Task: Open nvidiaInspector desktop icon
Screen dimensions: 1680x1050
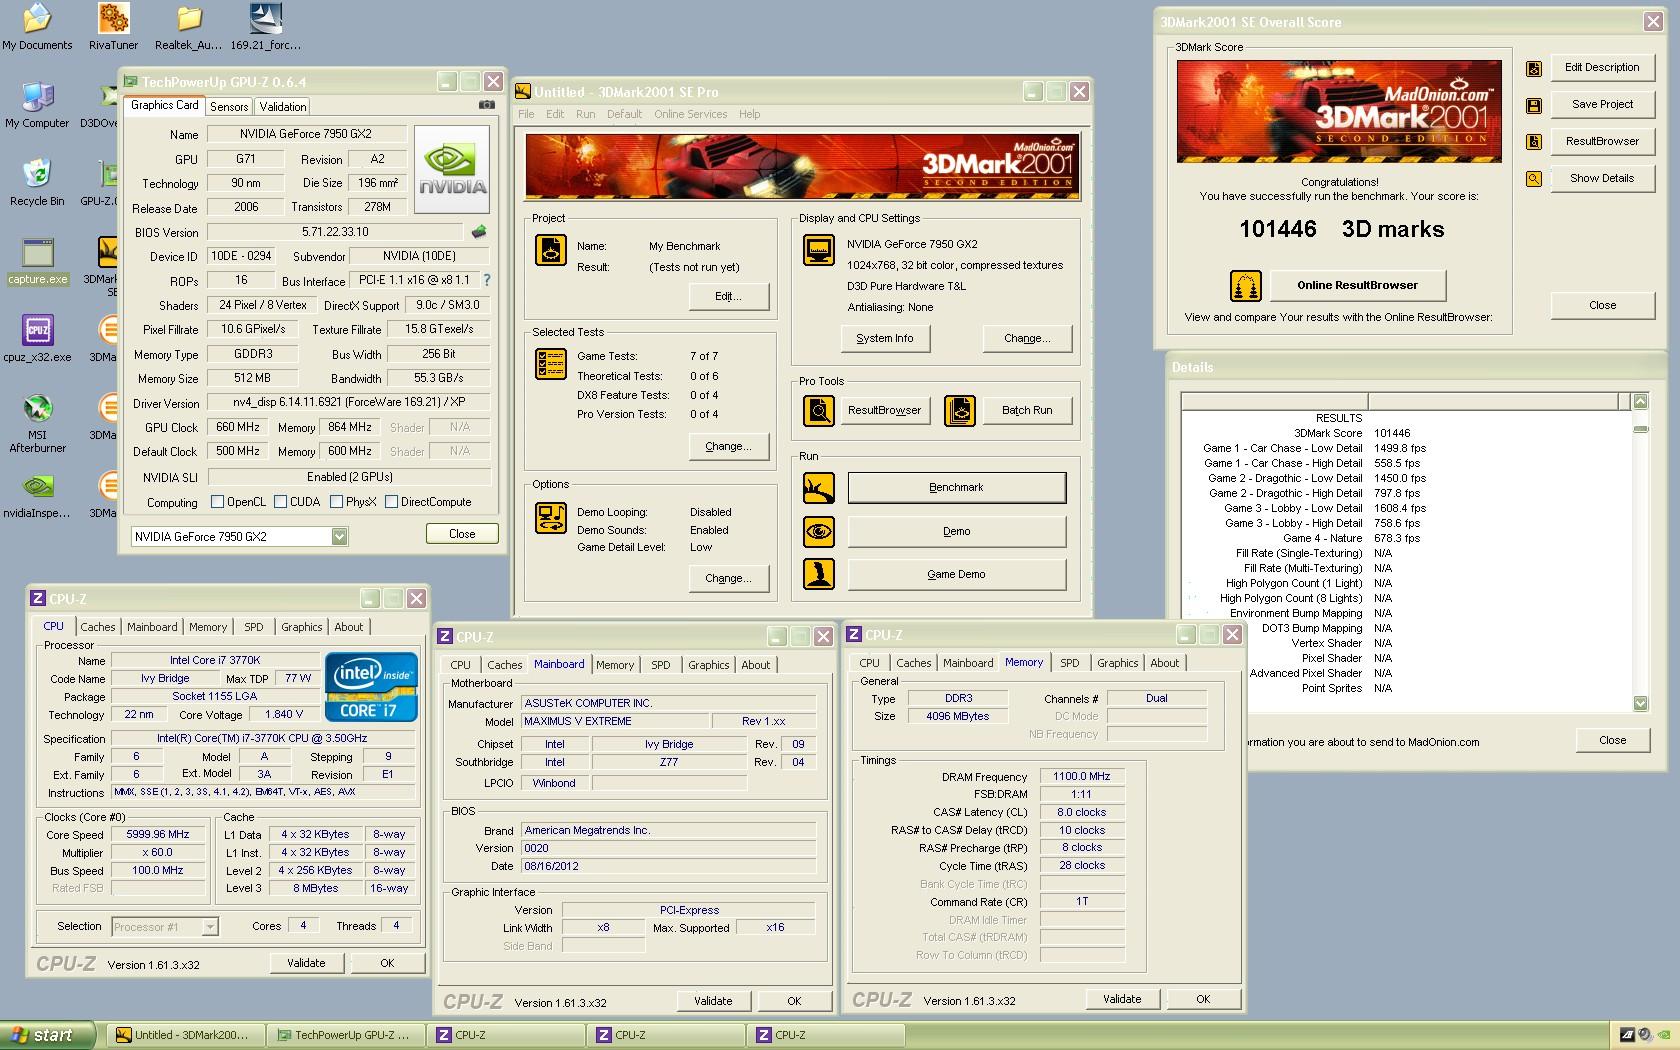Action: (x=37, y=495)
